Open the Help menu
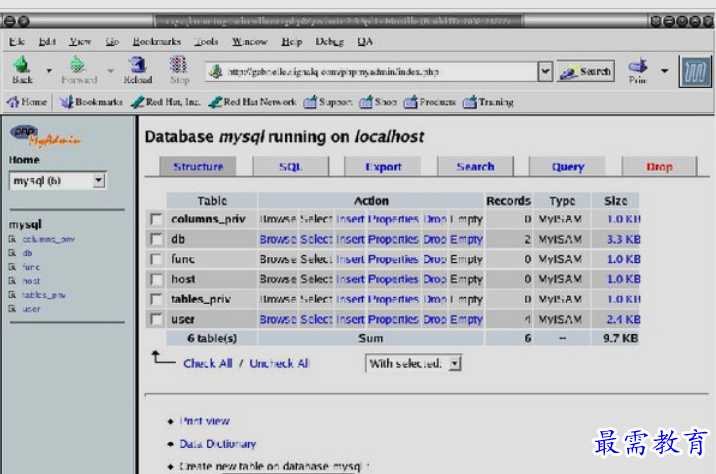 click(x=292, y=42)
